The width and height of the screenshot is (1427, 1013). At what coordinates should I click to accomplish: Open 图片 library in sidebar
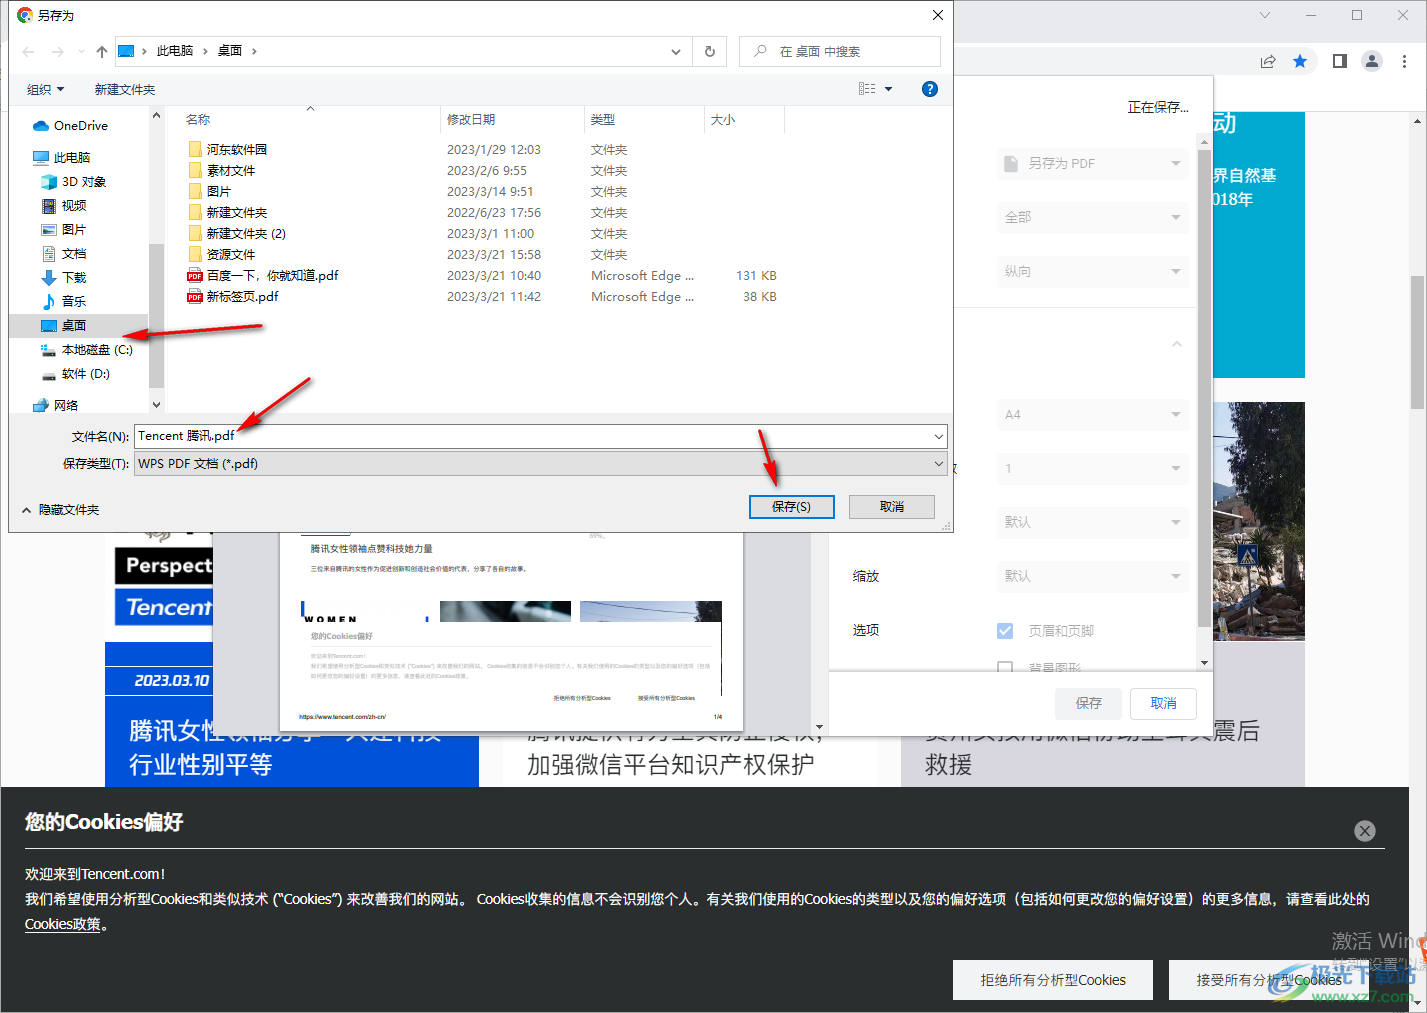(x=73, y=230)
